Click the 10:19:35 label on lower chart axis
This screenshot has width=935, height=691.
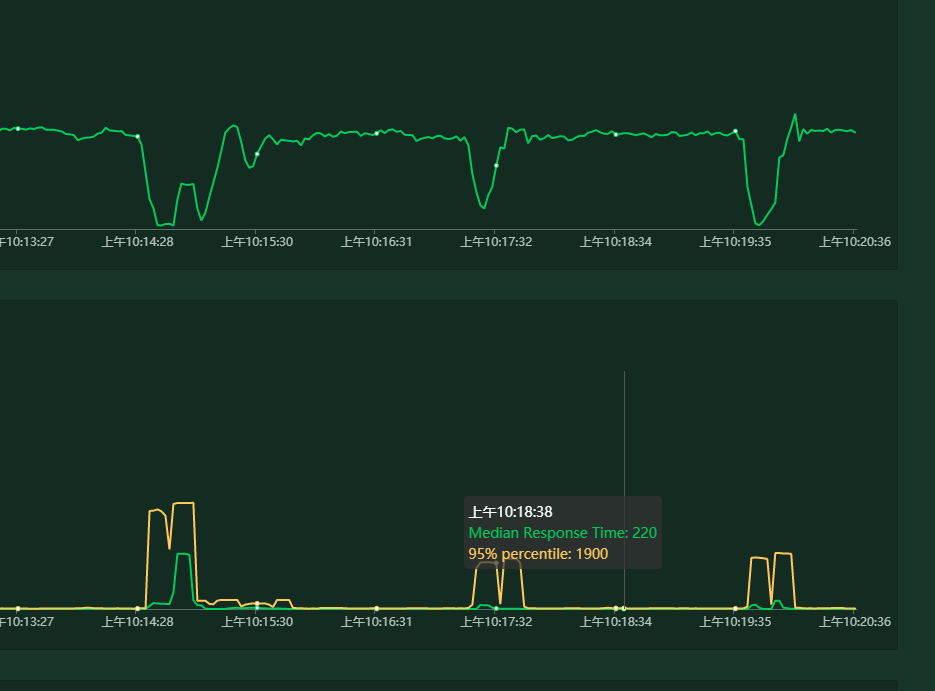click(x=735, y=622)
